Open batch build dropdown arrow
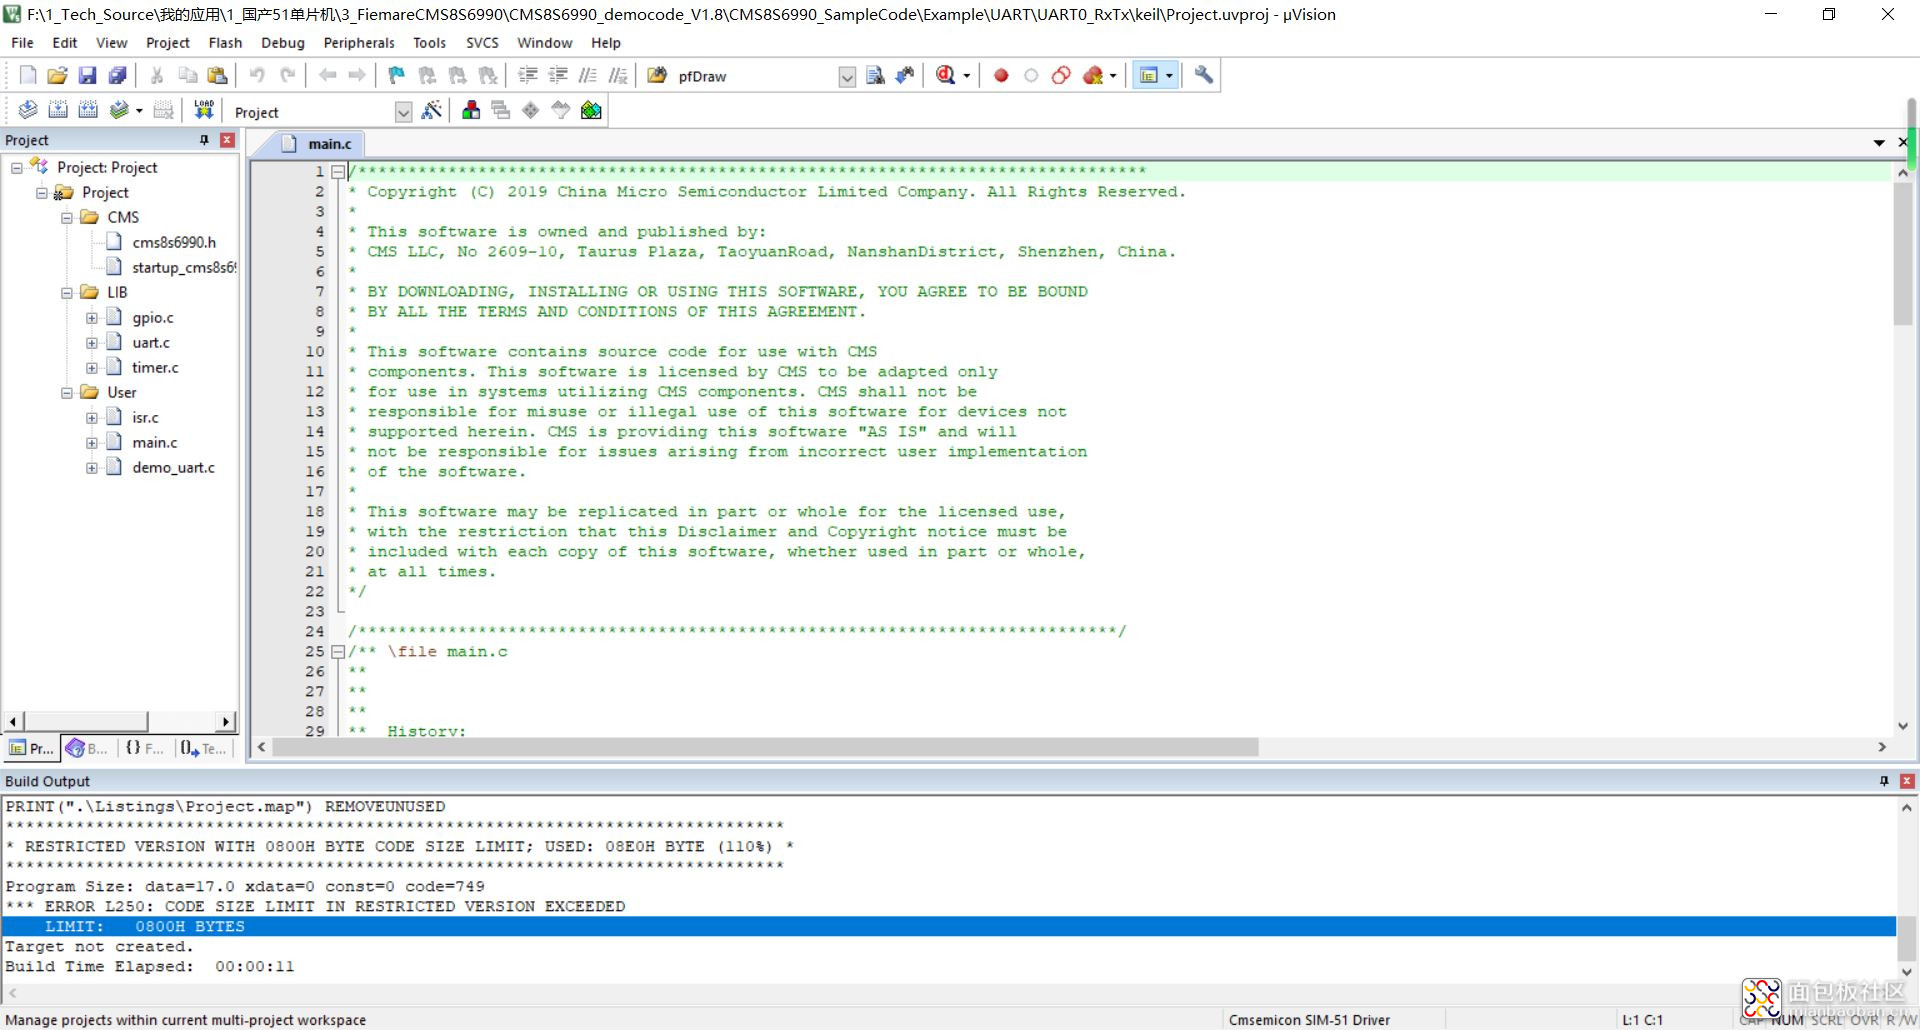 tap(139, 111)
